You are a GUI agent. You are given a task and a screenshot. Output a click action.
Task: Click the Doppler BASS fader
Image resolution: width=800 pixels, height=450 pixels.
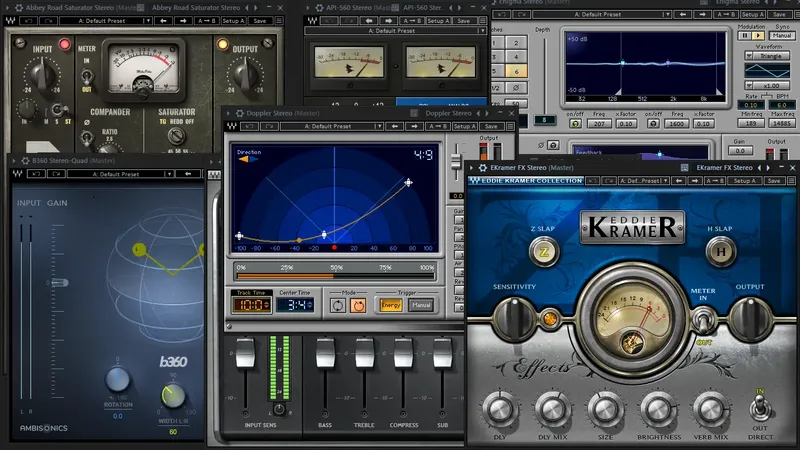pyautogui.click(x=325, y=352)
